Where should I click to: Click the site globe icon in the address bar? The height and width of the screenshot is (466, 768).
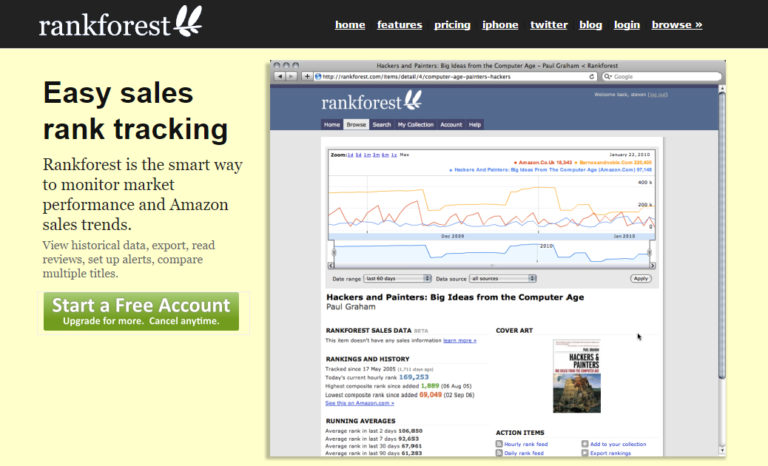pyautogui.click(x=318, y=76)
